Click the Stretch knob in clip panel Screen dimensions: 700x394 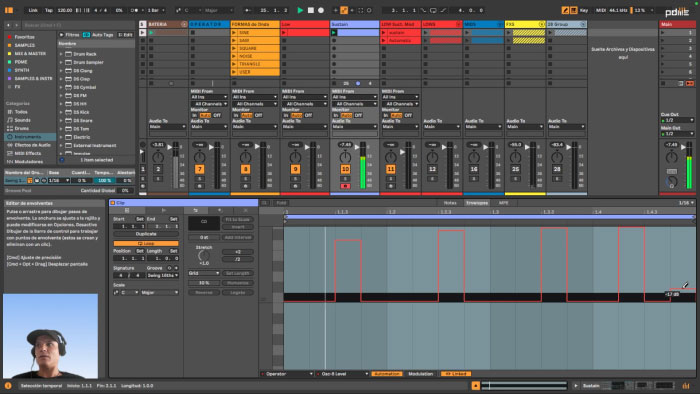coord(204,256)
